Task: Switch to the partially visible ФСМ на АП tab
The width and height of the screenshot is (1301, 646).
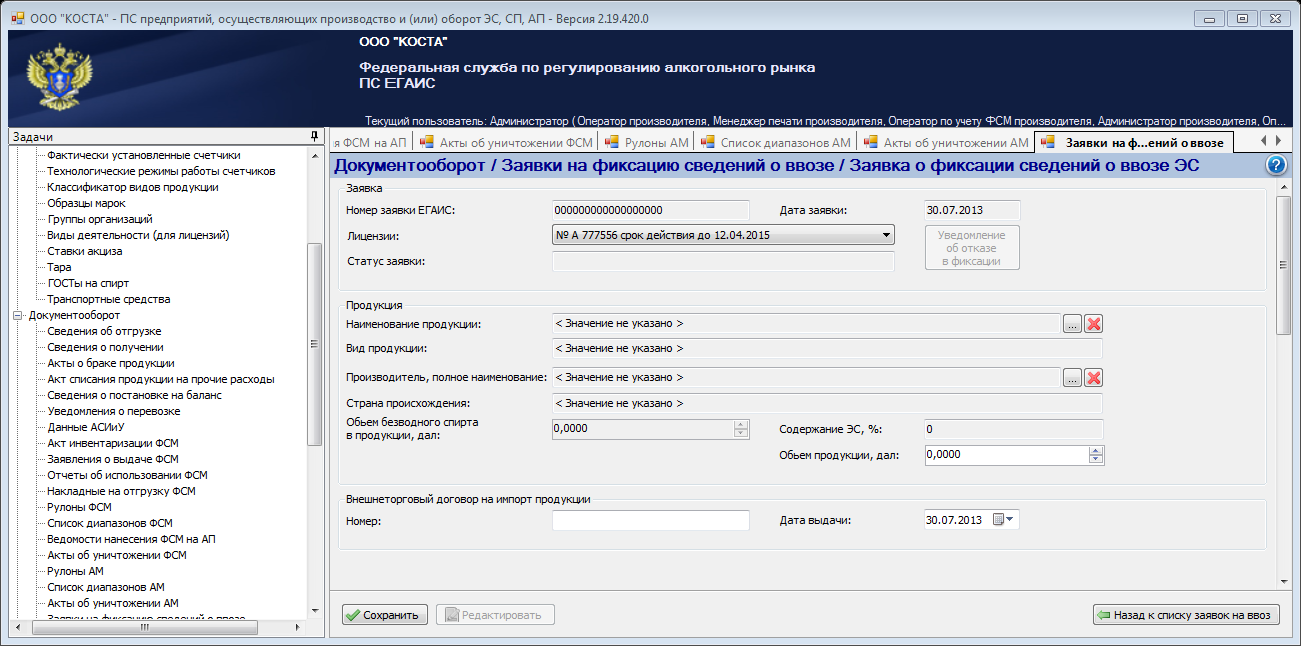Action: coord(372,142)
